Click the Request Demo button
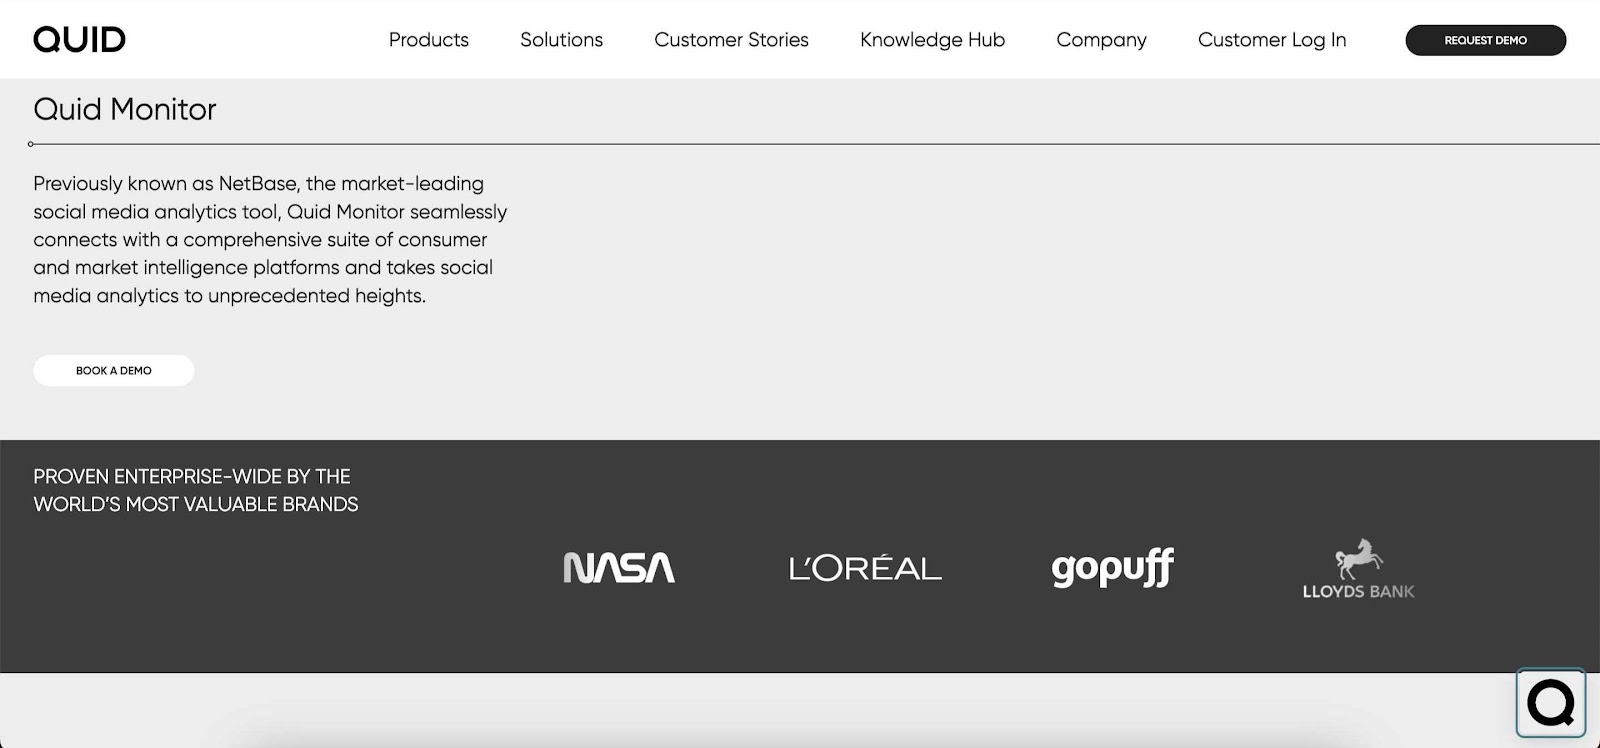Viewport: 1600px width, 748px height. coord(1486,40)
